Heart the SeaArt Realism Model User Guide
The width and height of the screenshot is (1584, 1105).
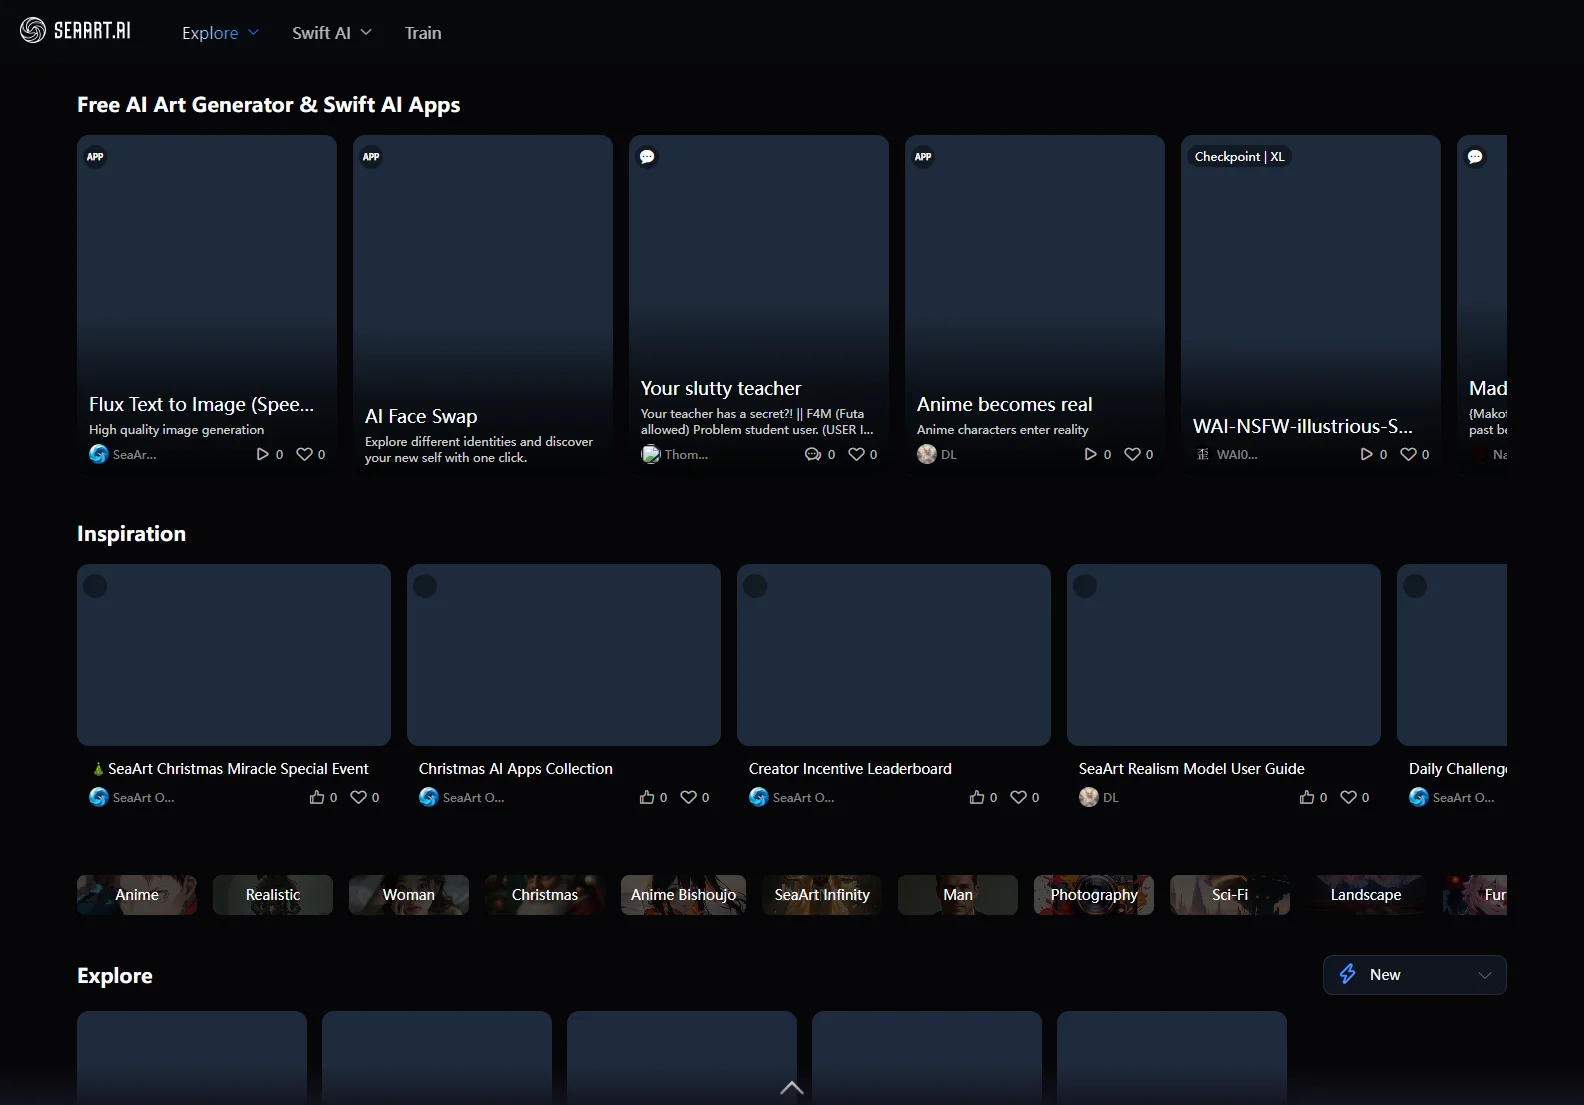point(1348,797)
